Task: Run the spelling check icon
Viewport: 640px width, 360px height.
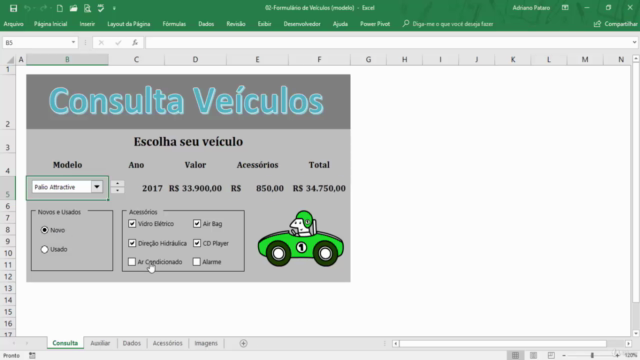Action: pyautogui.click(x=101, y=8)
